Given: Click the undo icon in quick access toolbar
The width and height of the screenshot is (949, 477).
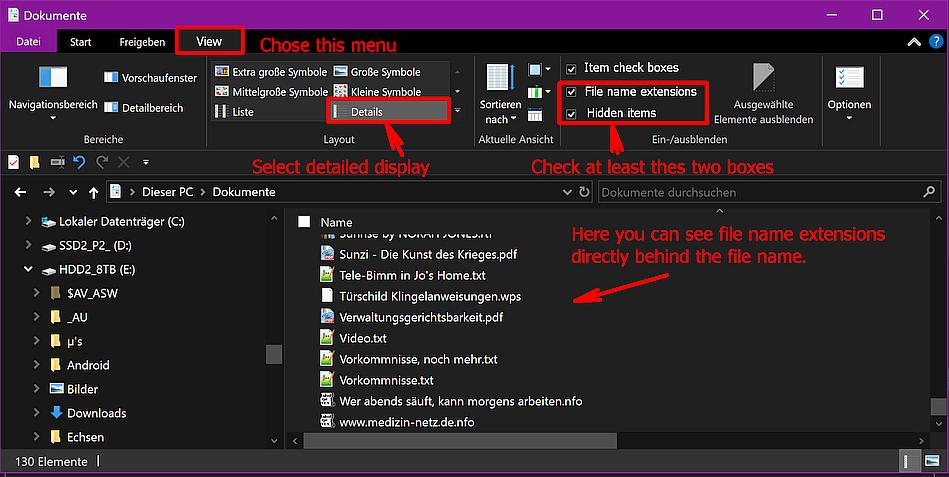Looking at the screenshot, I should [78, 162].
